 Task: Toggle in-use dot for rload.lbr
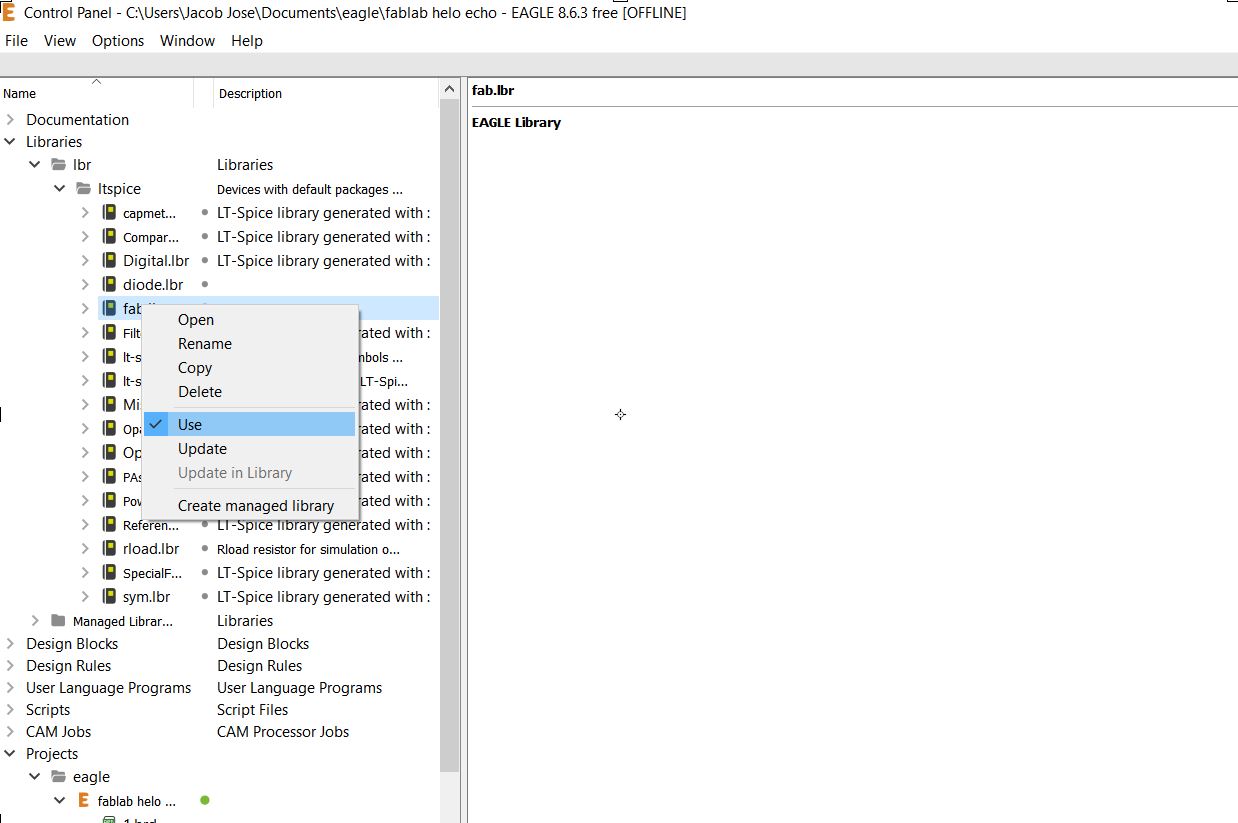[205, 548]
